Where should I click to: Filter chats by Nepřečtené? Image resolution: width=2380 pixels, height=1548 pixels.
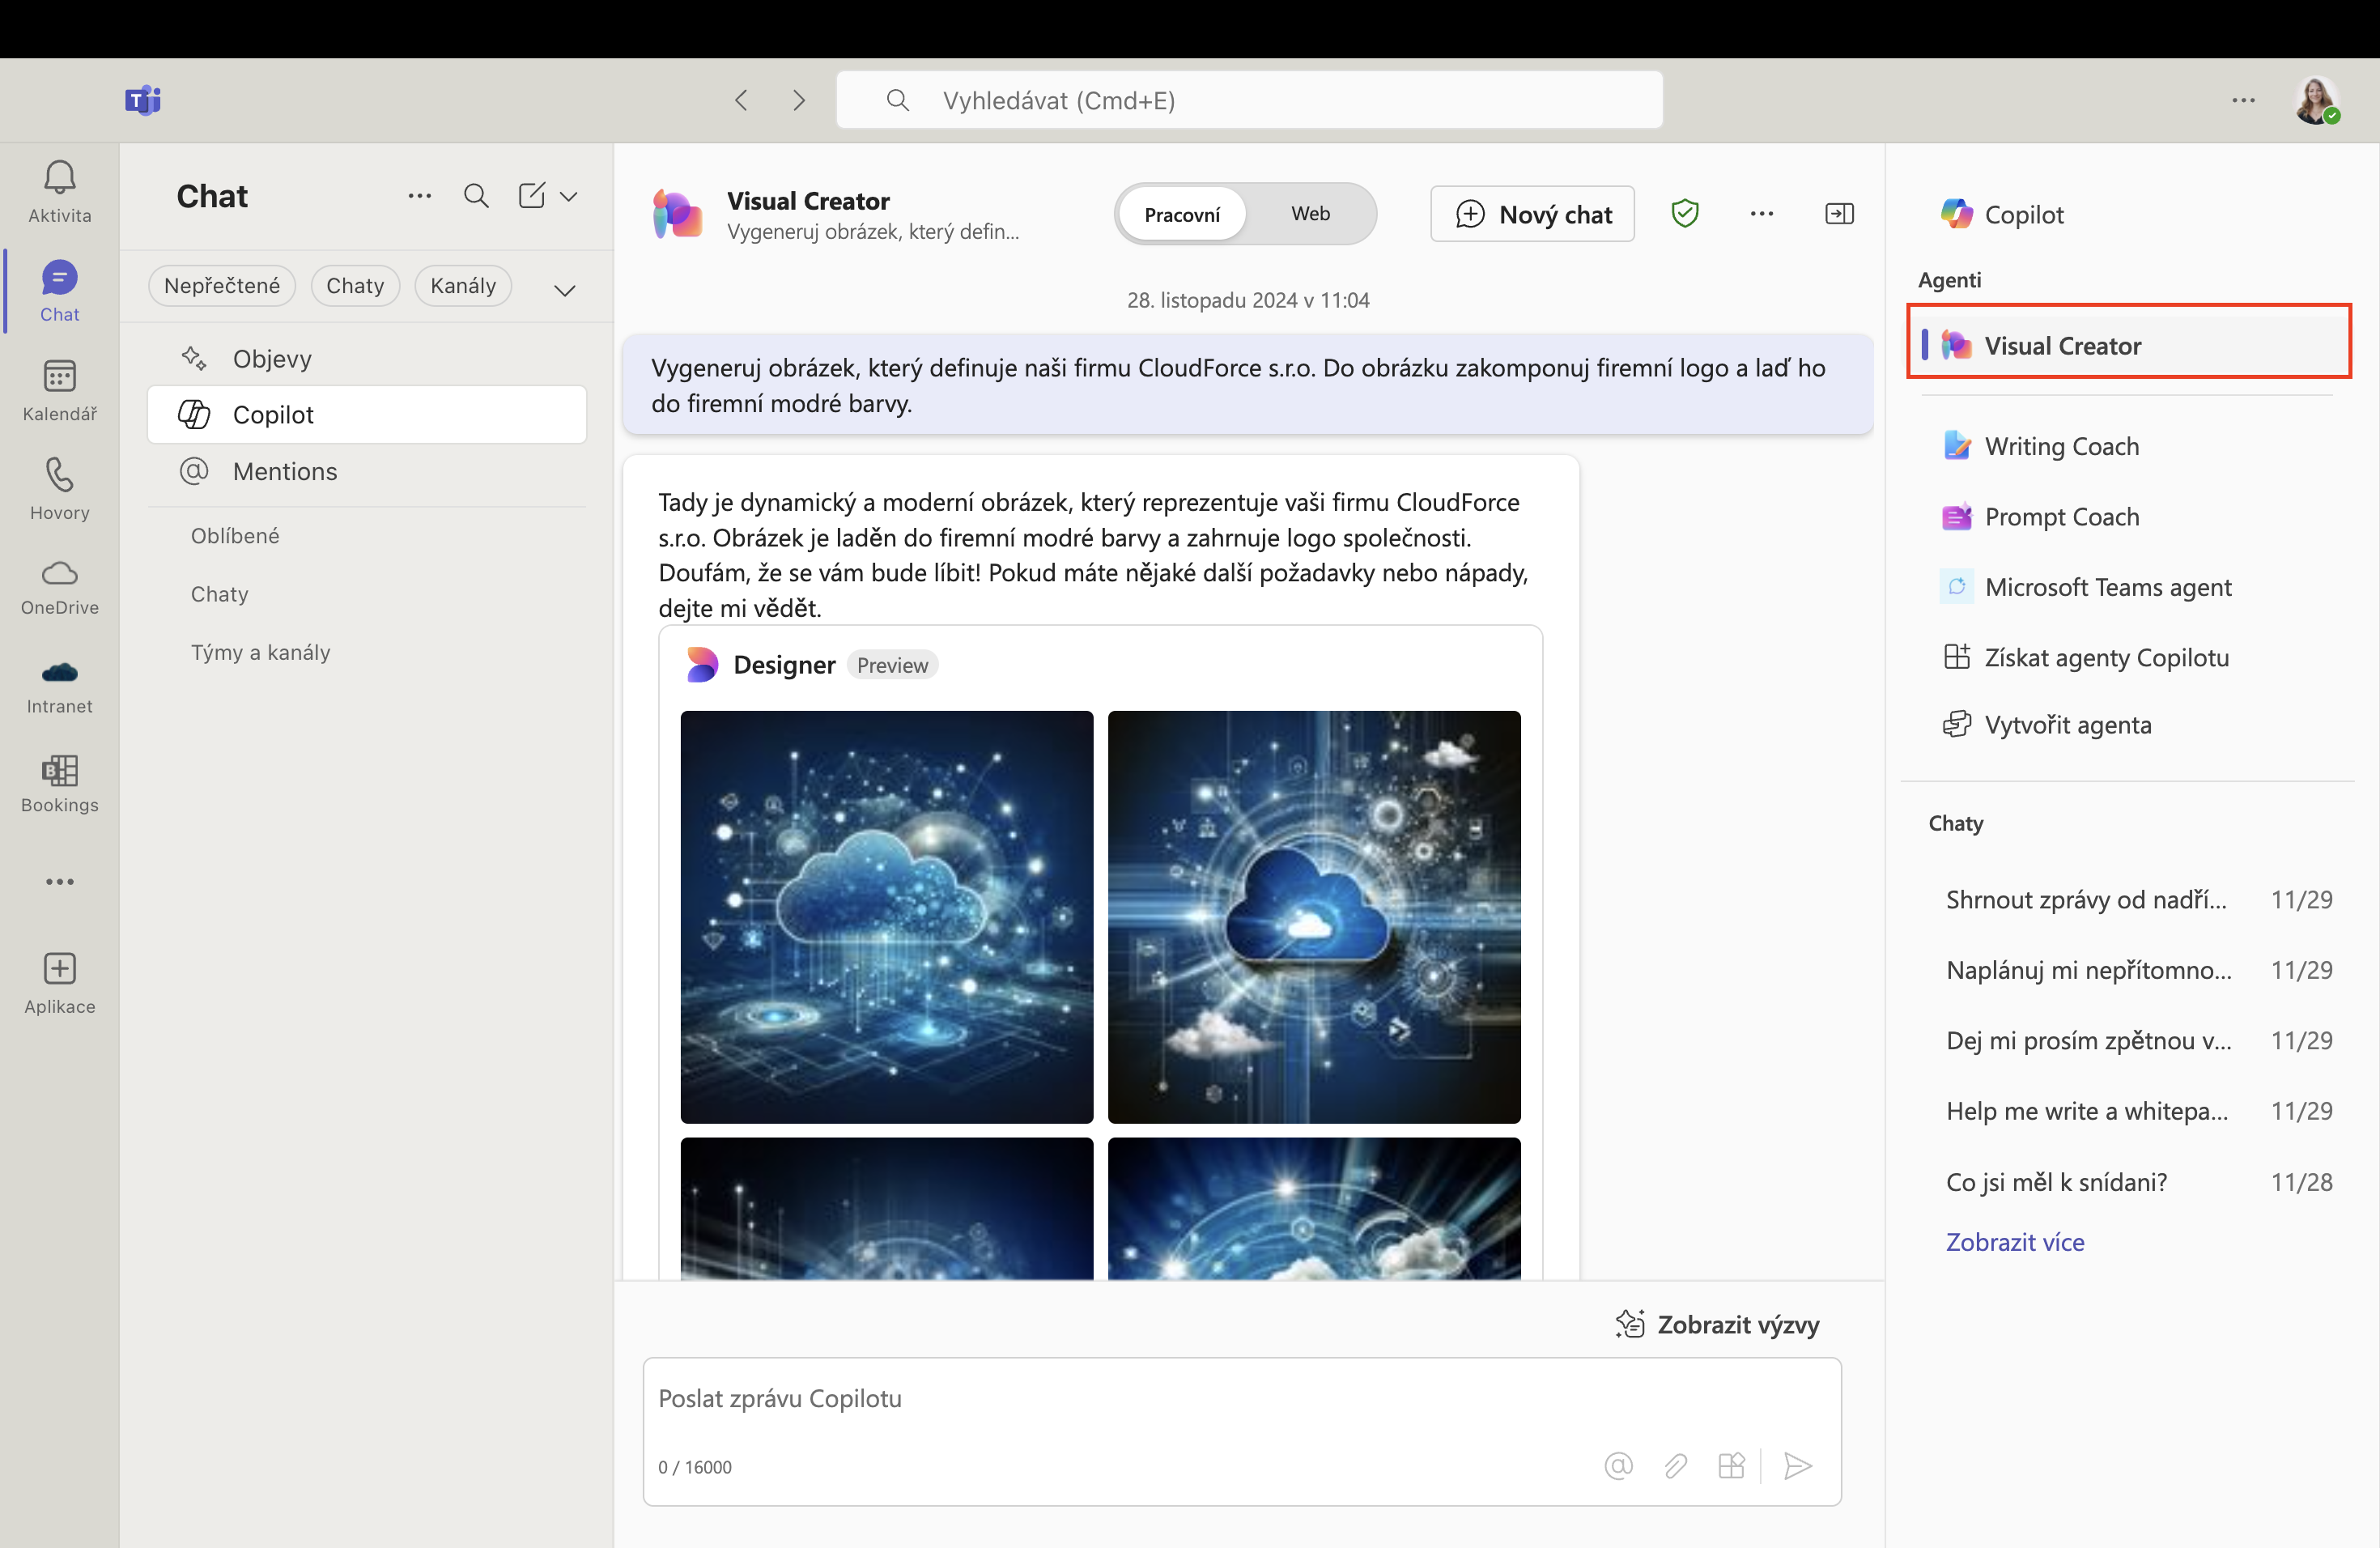point(222,286)
